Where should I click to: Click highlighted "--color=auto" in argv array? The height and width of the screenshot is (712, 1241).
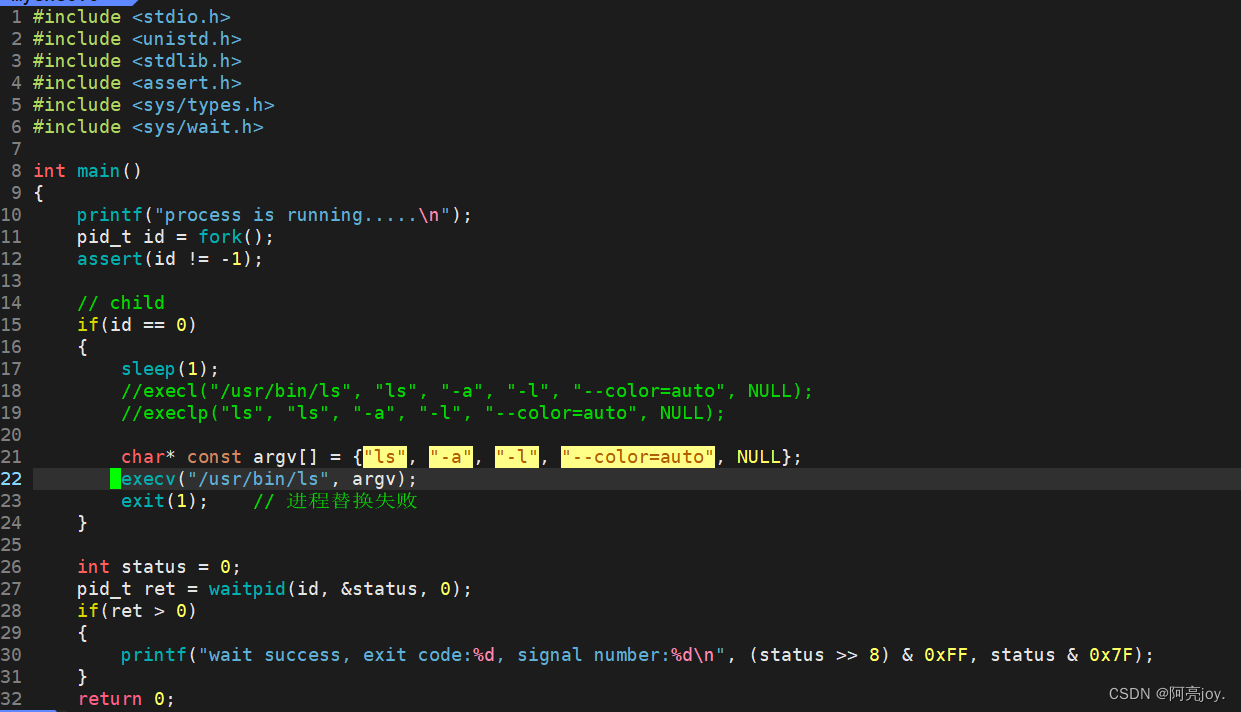pos(638,457)
